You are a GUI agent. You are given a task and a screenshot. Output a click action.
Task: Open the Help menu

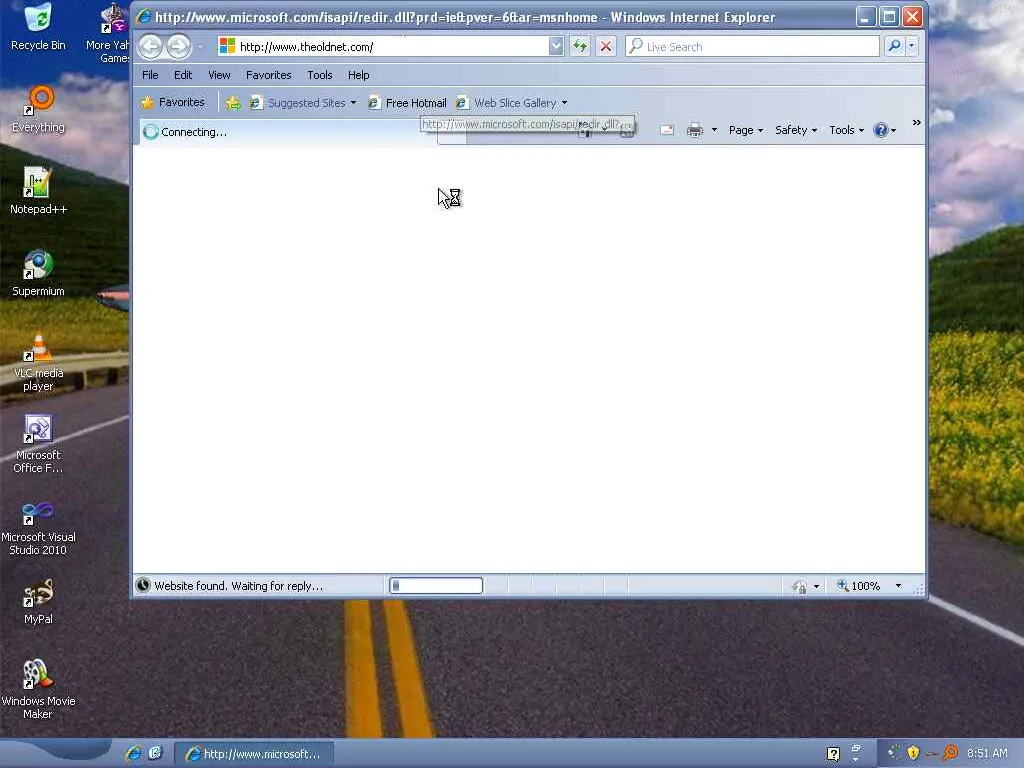359,75
